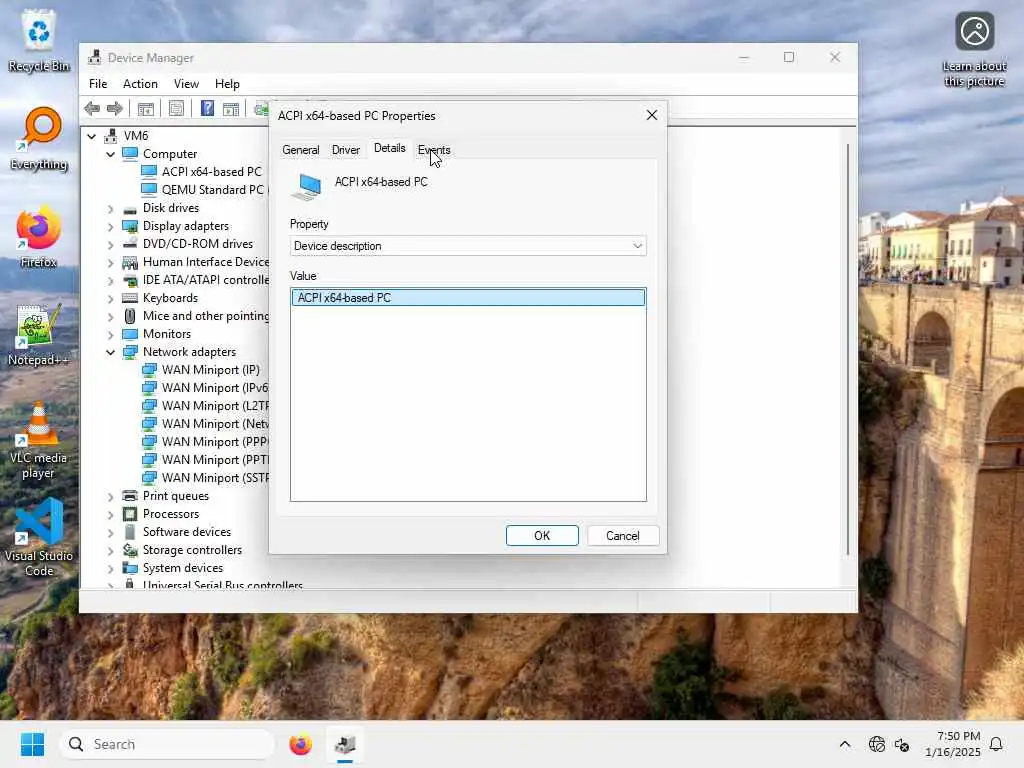
Task: Expand the Keyboards category
Action: (110, 298)
